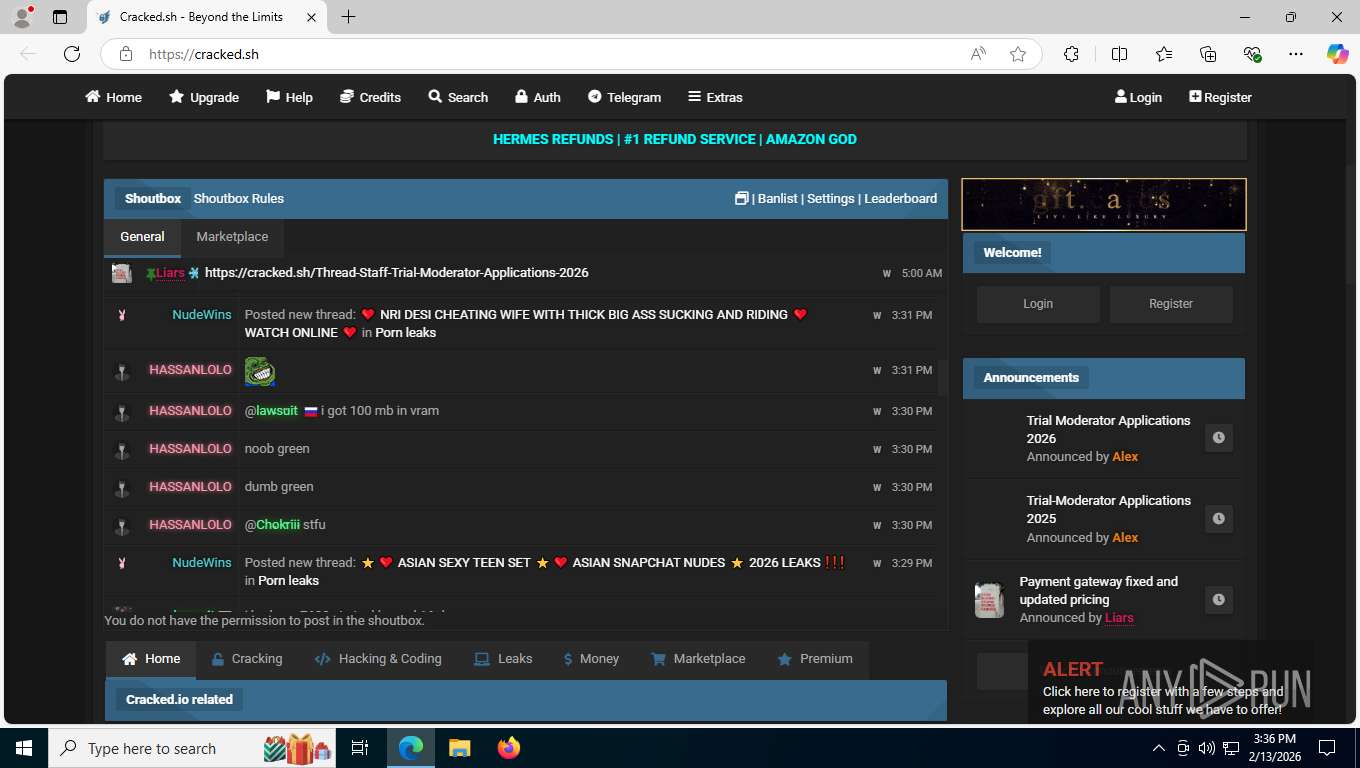1360x768 pixels.
Task: Click the HASSANLOLO username beside 'noob green'
Action: [x=190, y=449]
